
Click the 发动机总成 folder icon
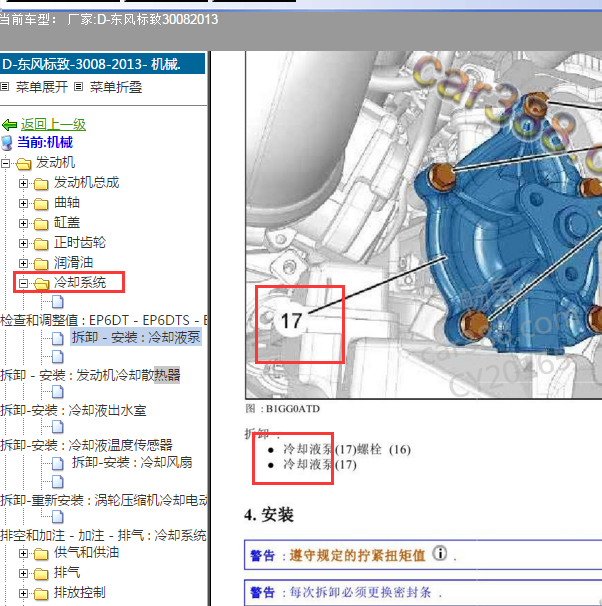pos(41,184)
